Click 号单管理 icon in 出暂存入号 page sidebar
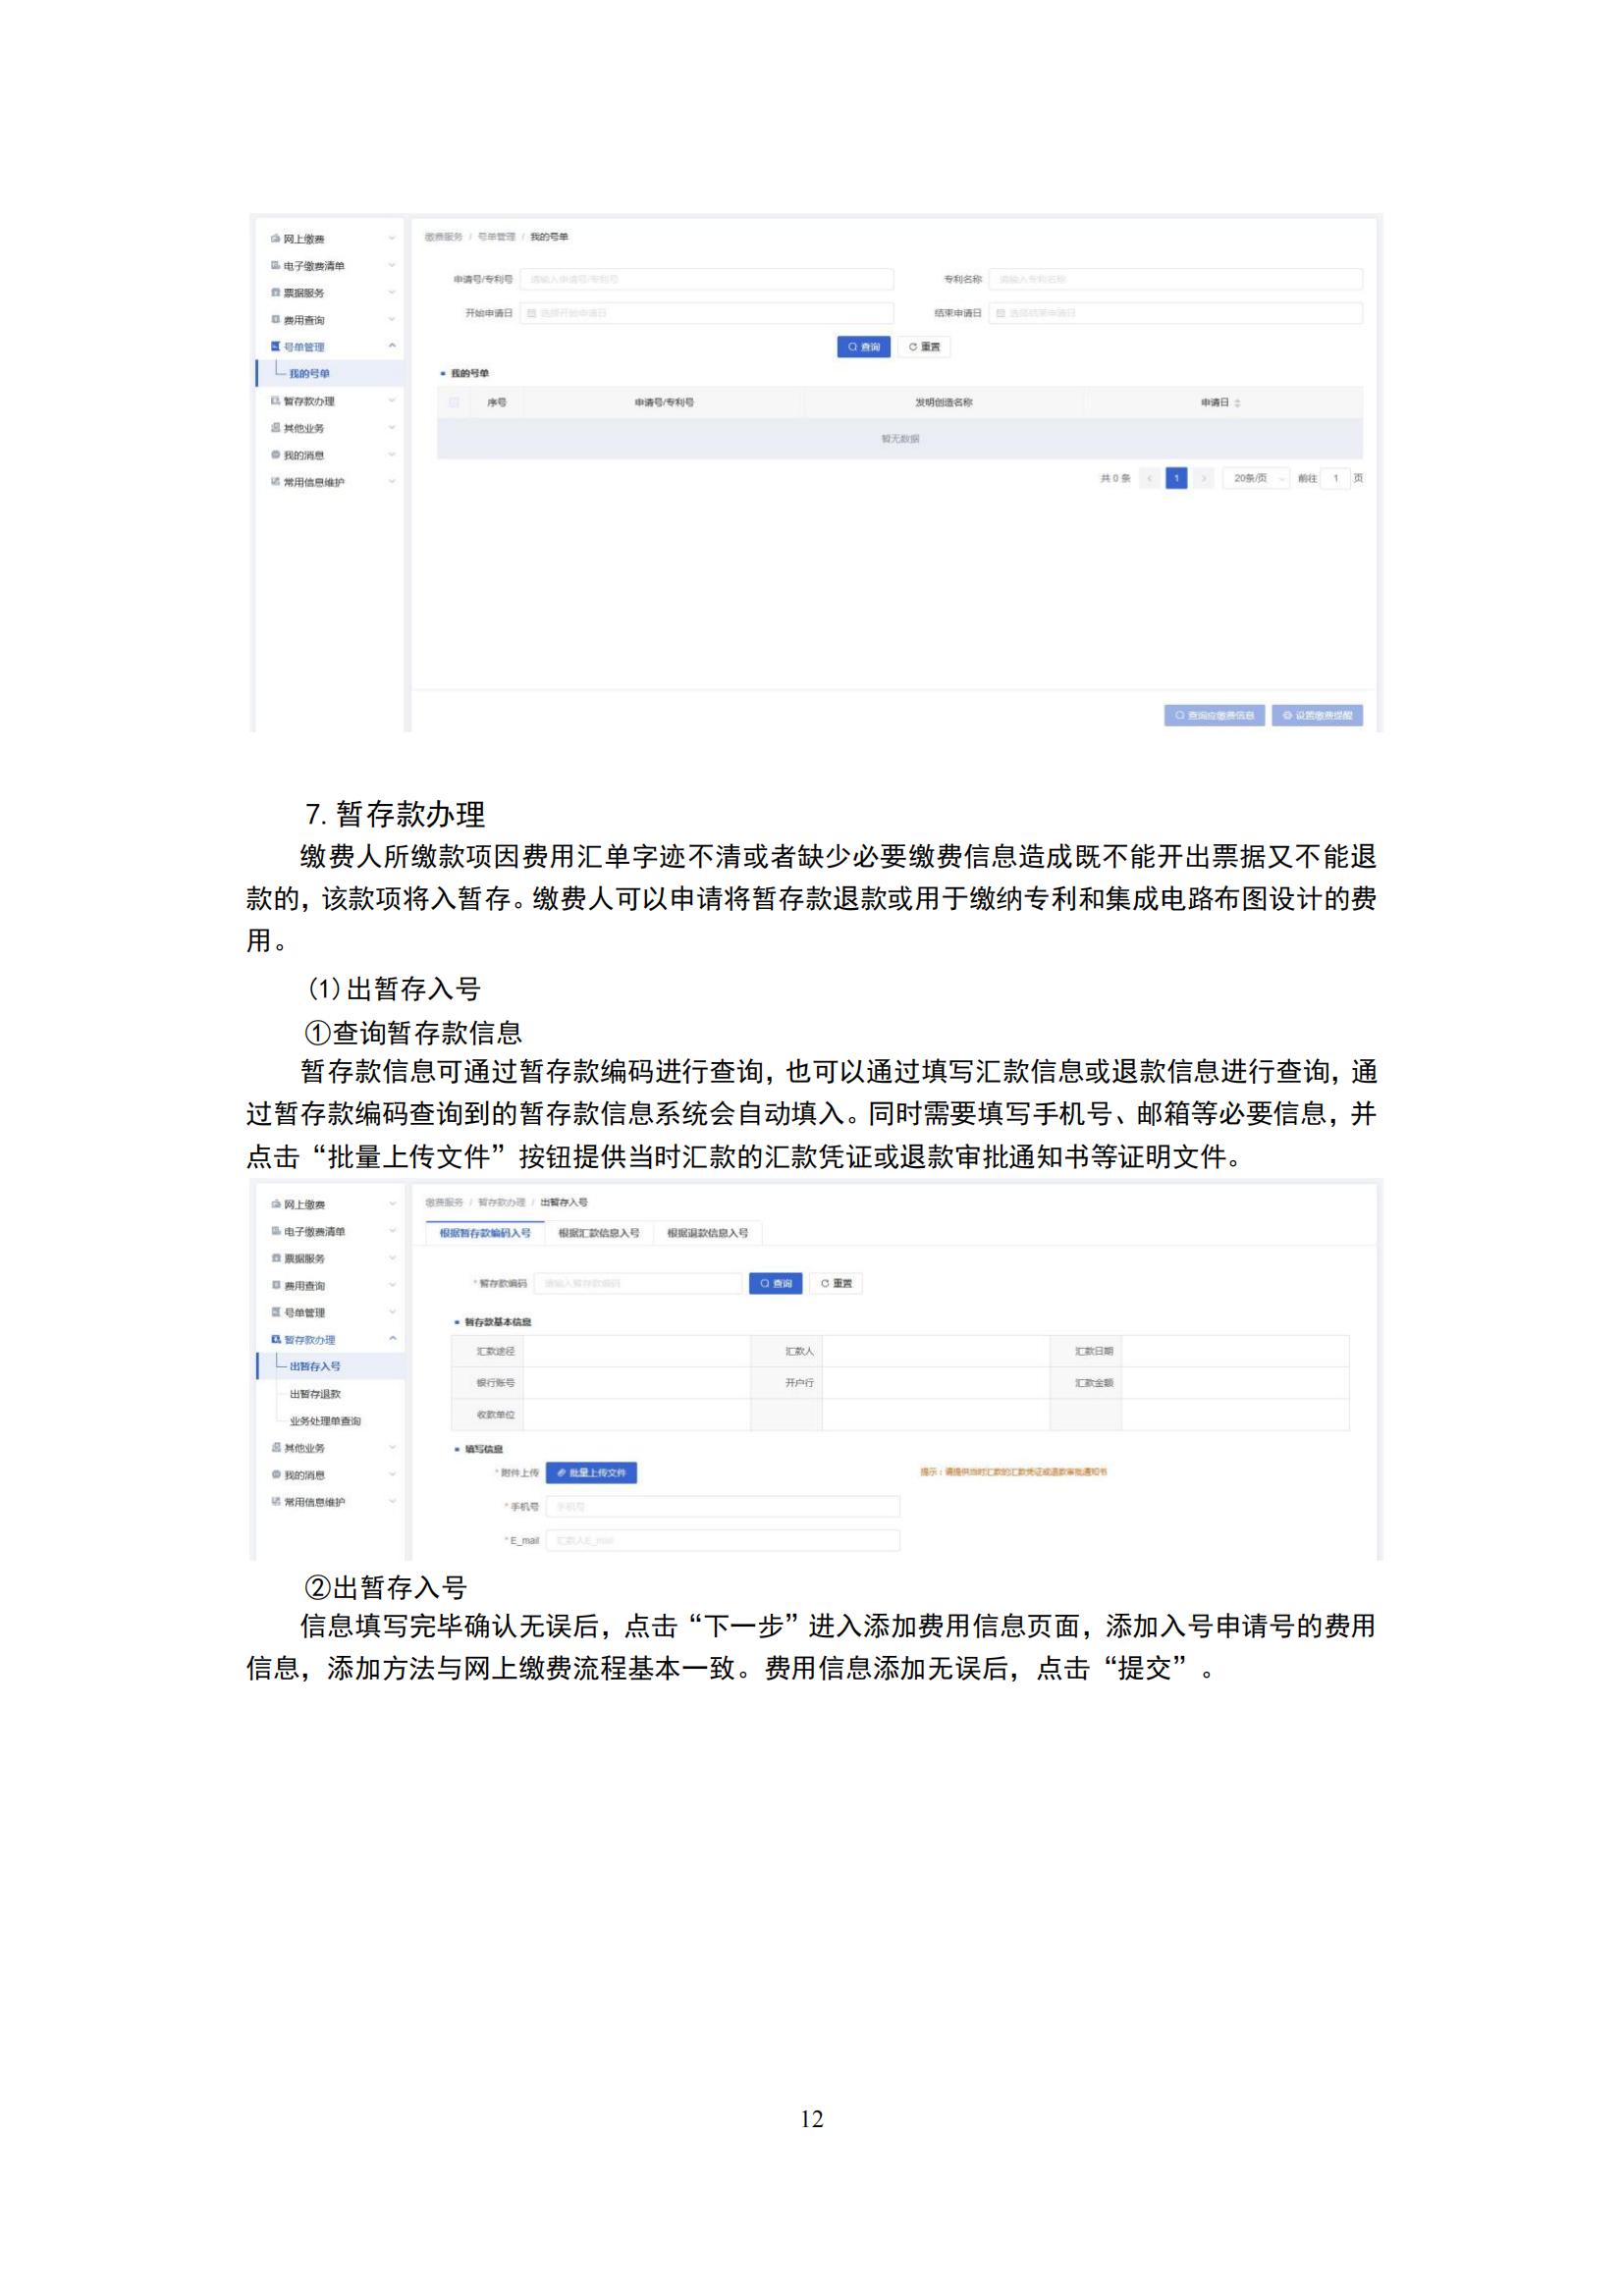The image size is (1624, 2296). click(x=277, y=1312)
